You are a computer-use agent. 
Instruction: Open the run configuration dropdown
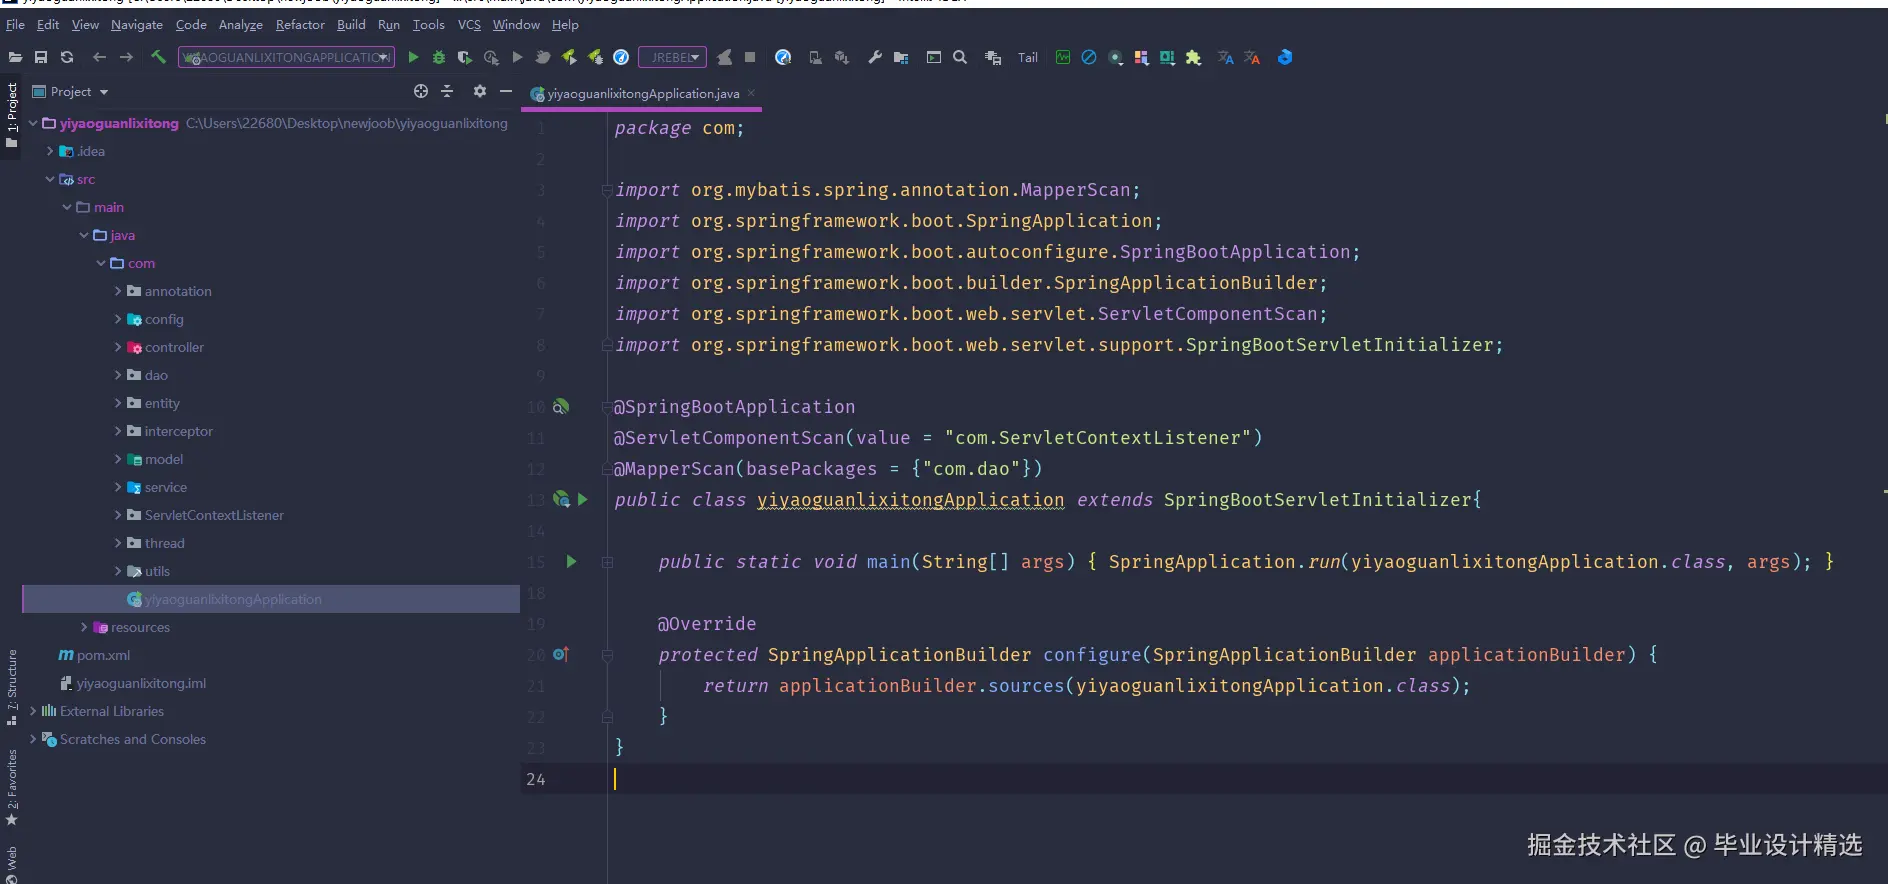click(x=286, y=58)
